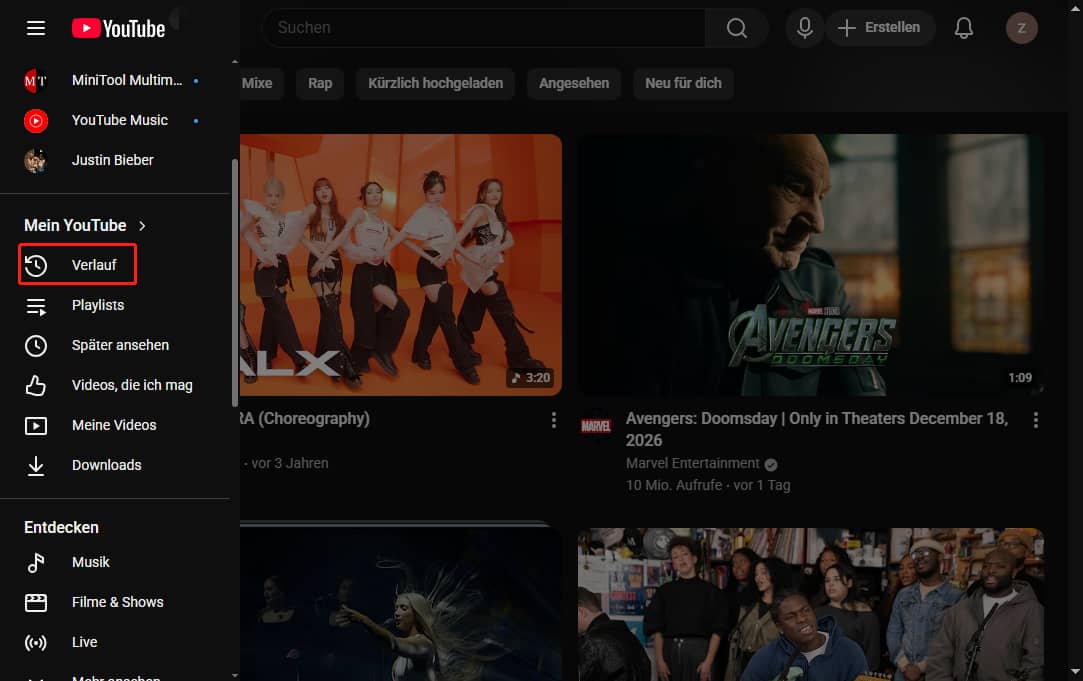Toggle the Angesehen filter chip

pos(574,83)
